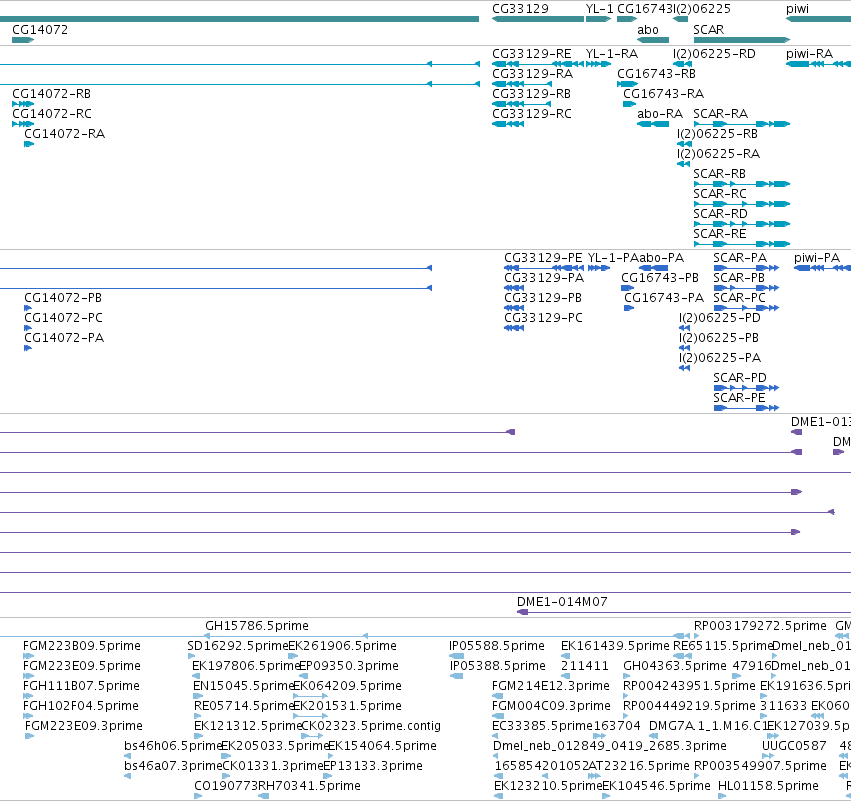Click the GH15786.5prime EST label

(x=257, y=626)
